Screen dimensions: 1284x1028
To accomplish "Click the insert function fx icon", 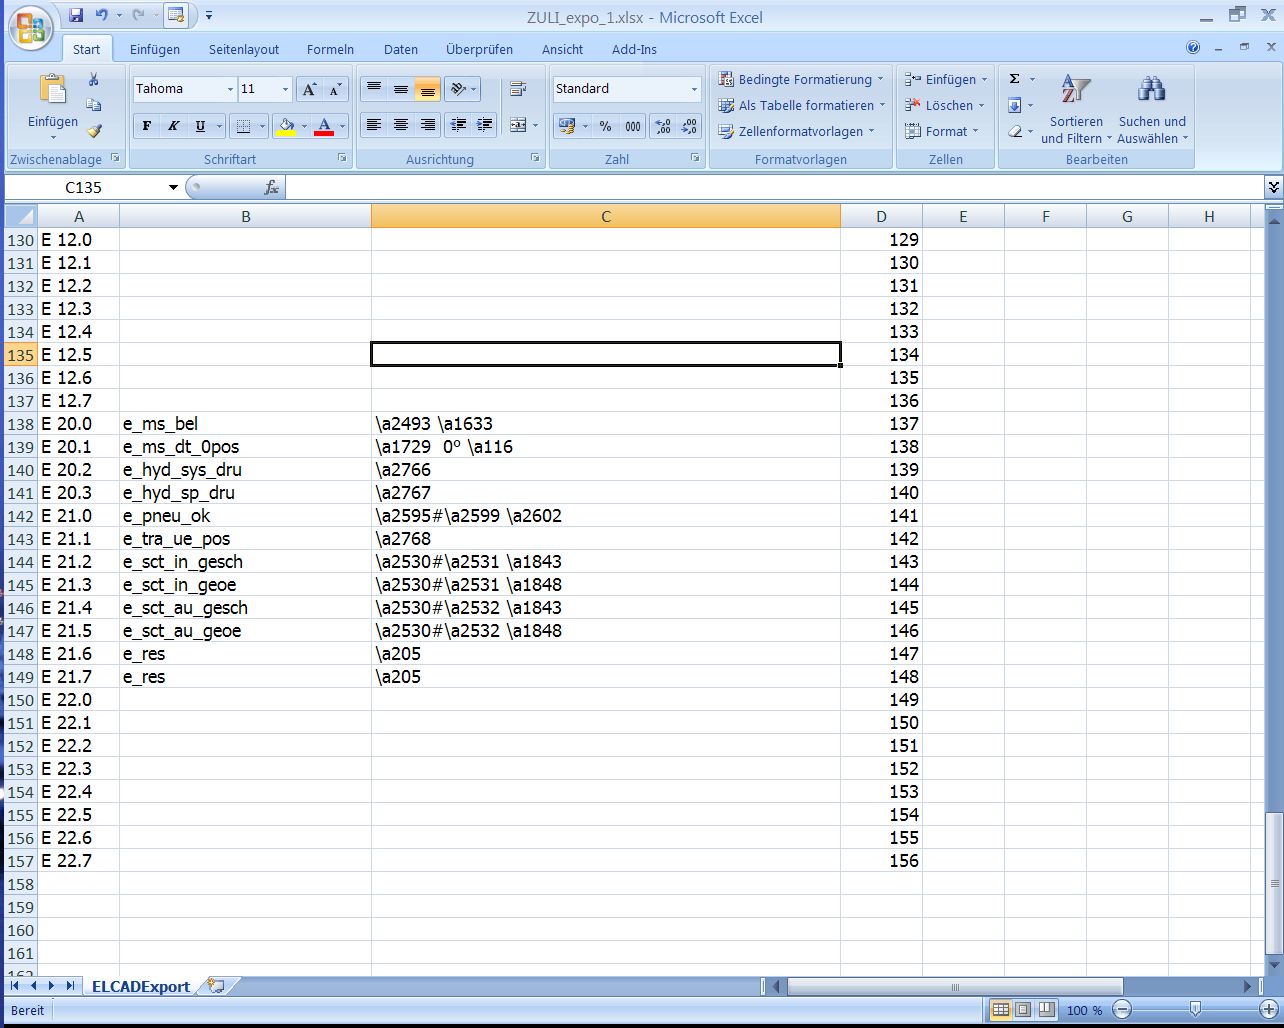I will pyautogui.click(x=271, y=187).
